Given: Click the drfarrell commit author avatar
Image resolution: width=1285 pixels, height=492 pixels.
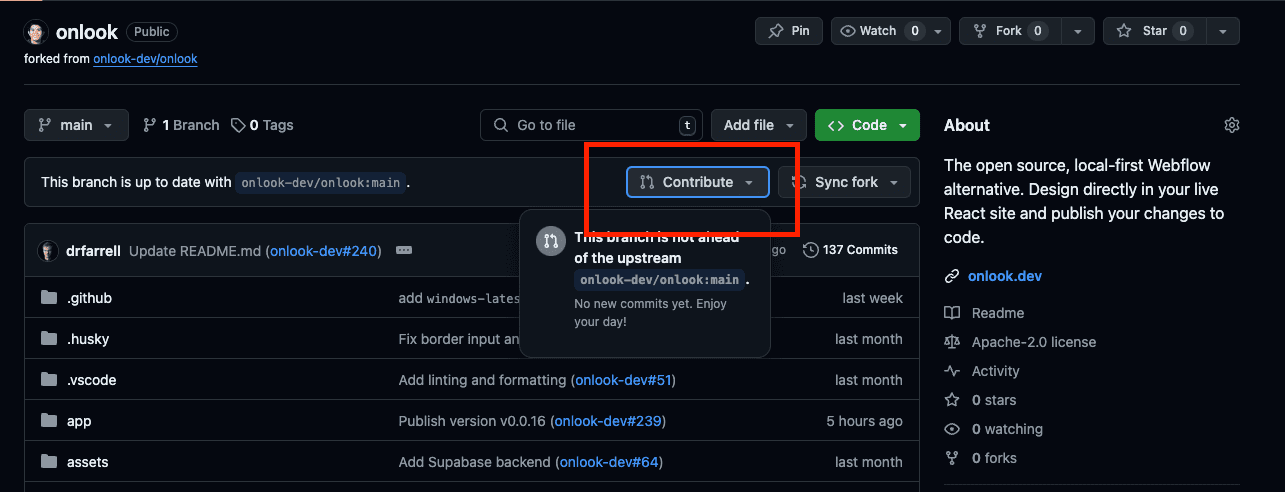Looking at the screenshot, I should [x=48, y=251].
